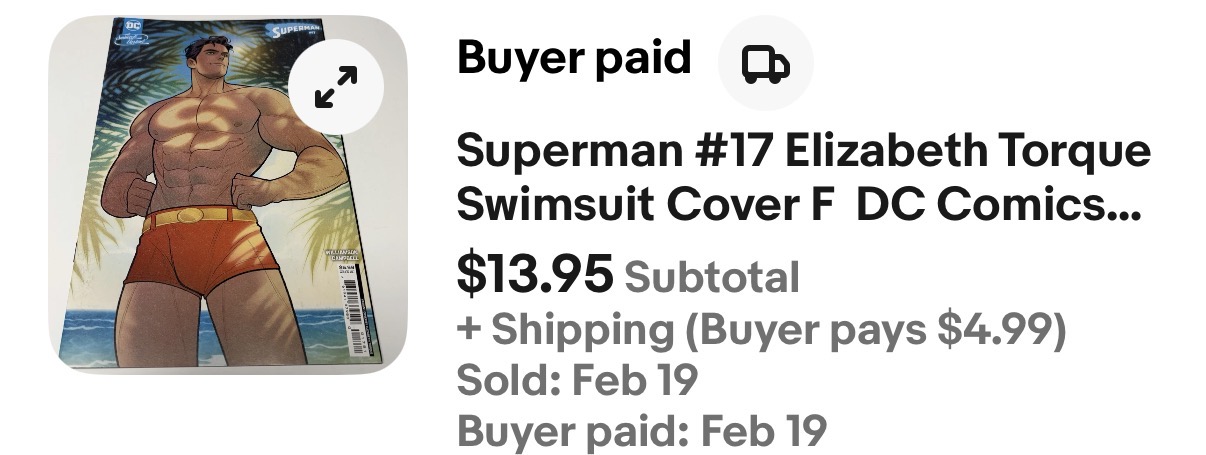The image size is (1206, 455).
Task: Click the "Swimsuit Cover F DC Comics..." title line
Action: point(799,203)
